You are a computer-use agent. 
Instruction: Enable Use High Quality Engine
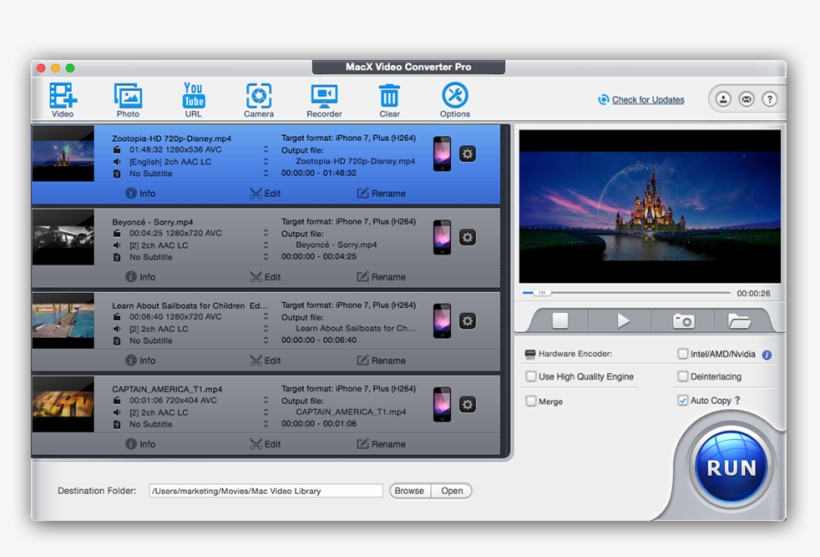click(x=531, y=377)
